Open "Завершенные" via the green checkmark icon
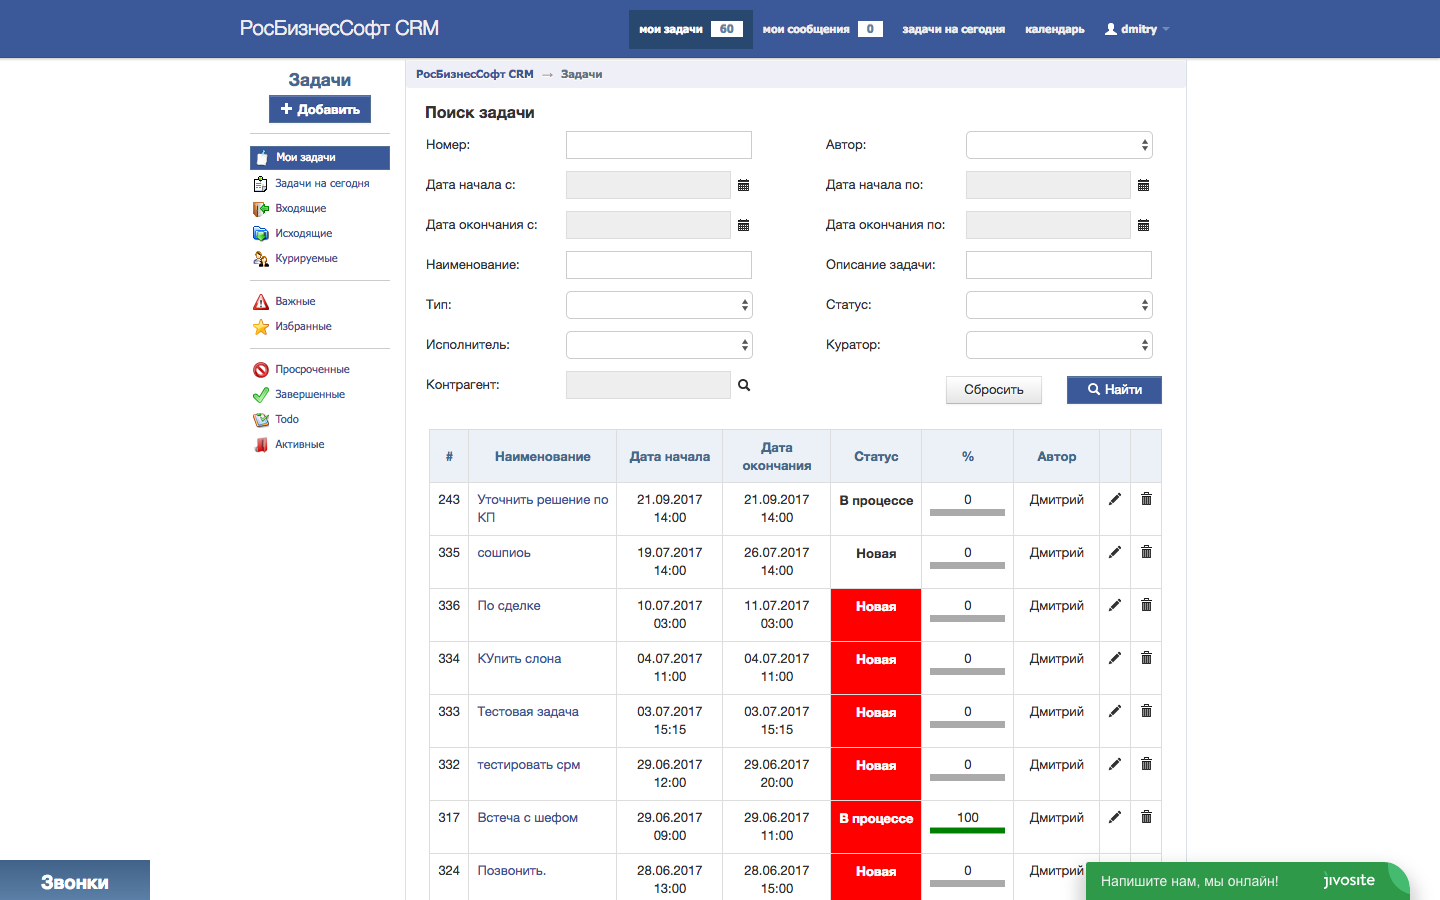 (x=311, y=394)
